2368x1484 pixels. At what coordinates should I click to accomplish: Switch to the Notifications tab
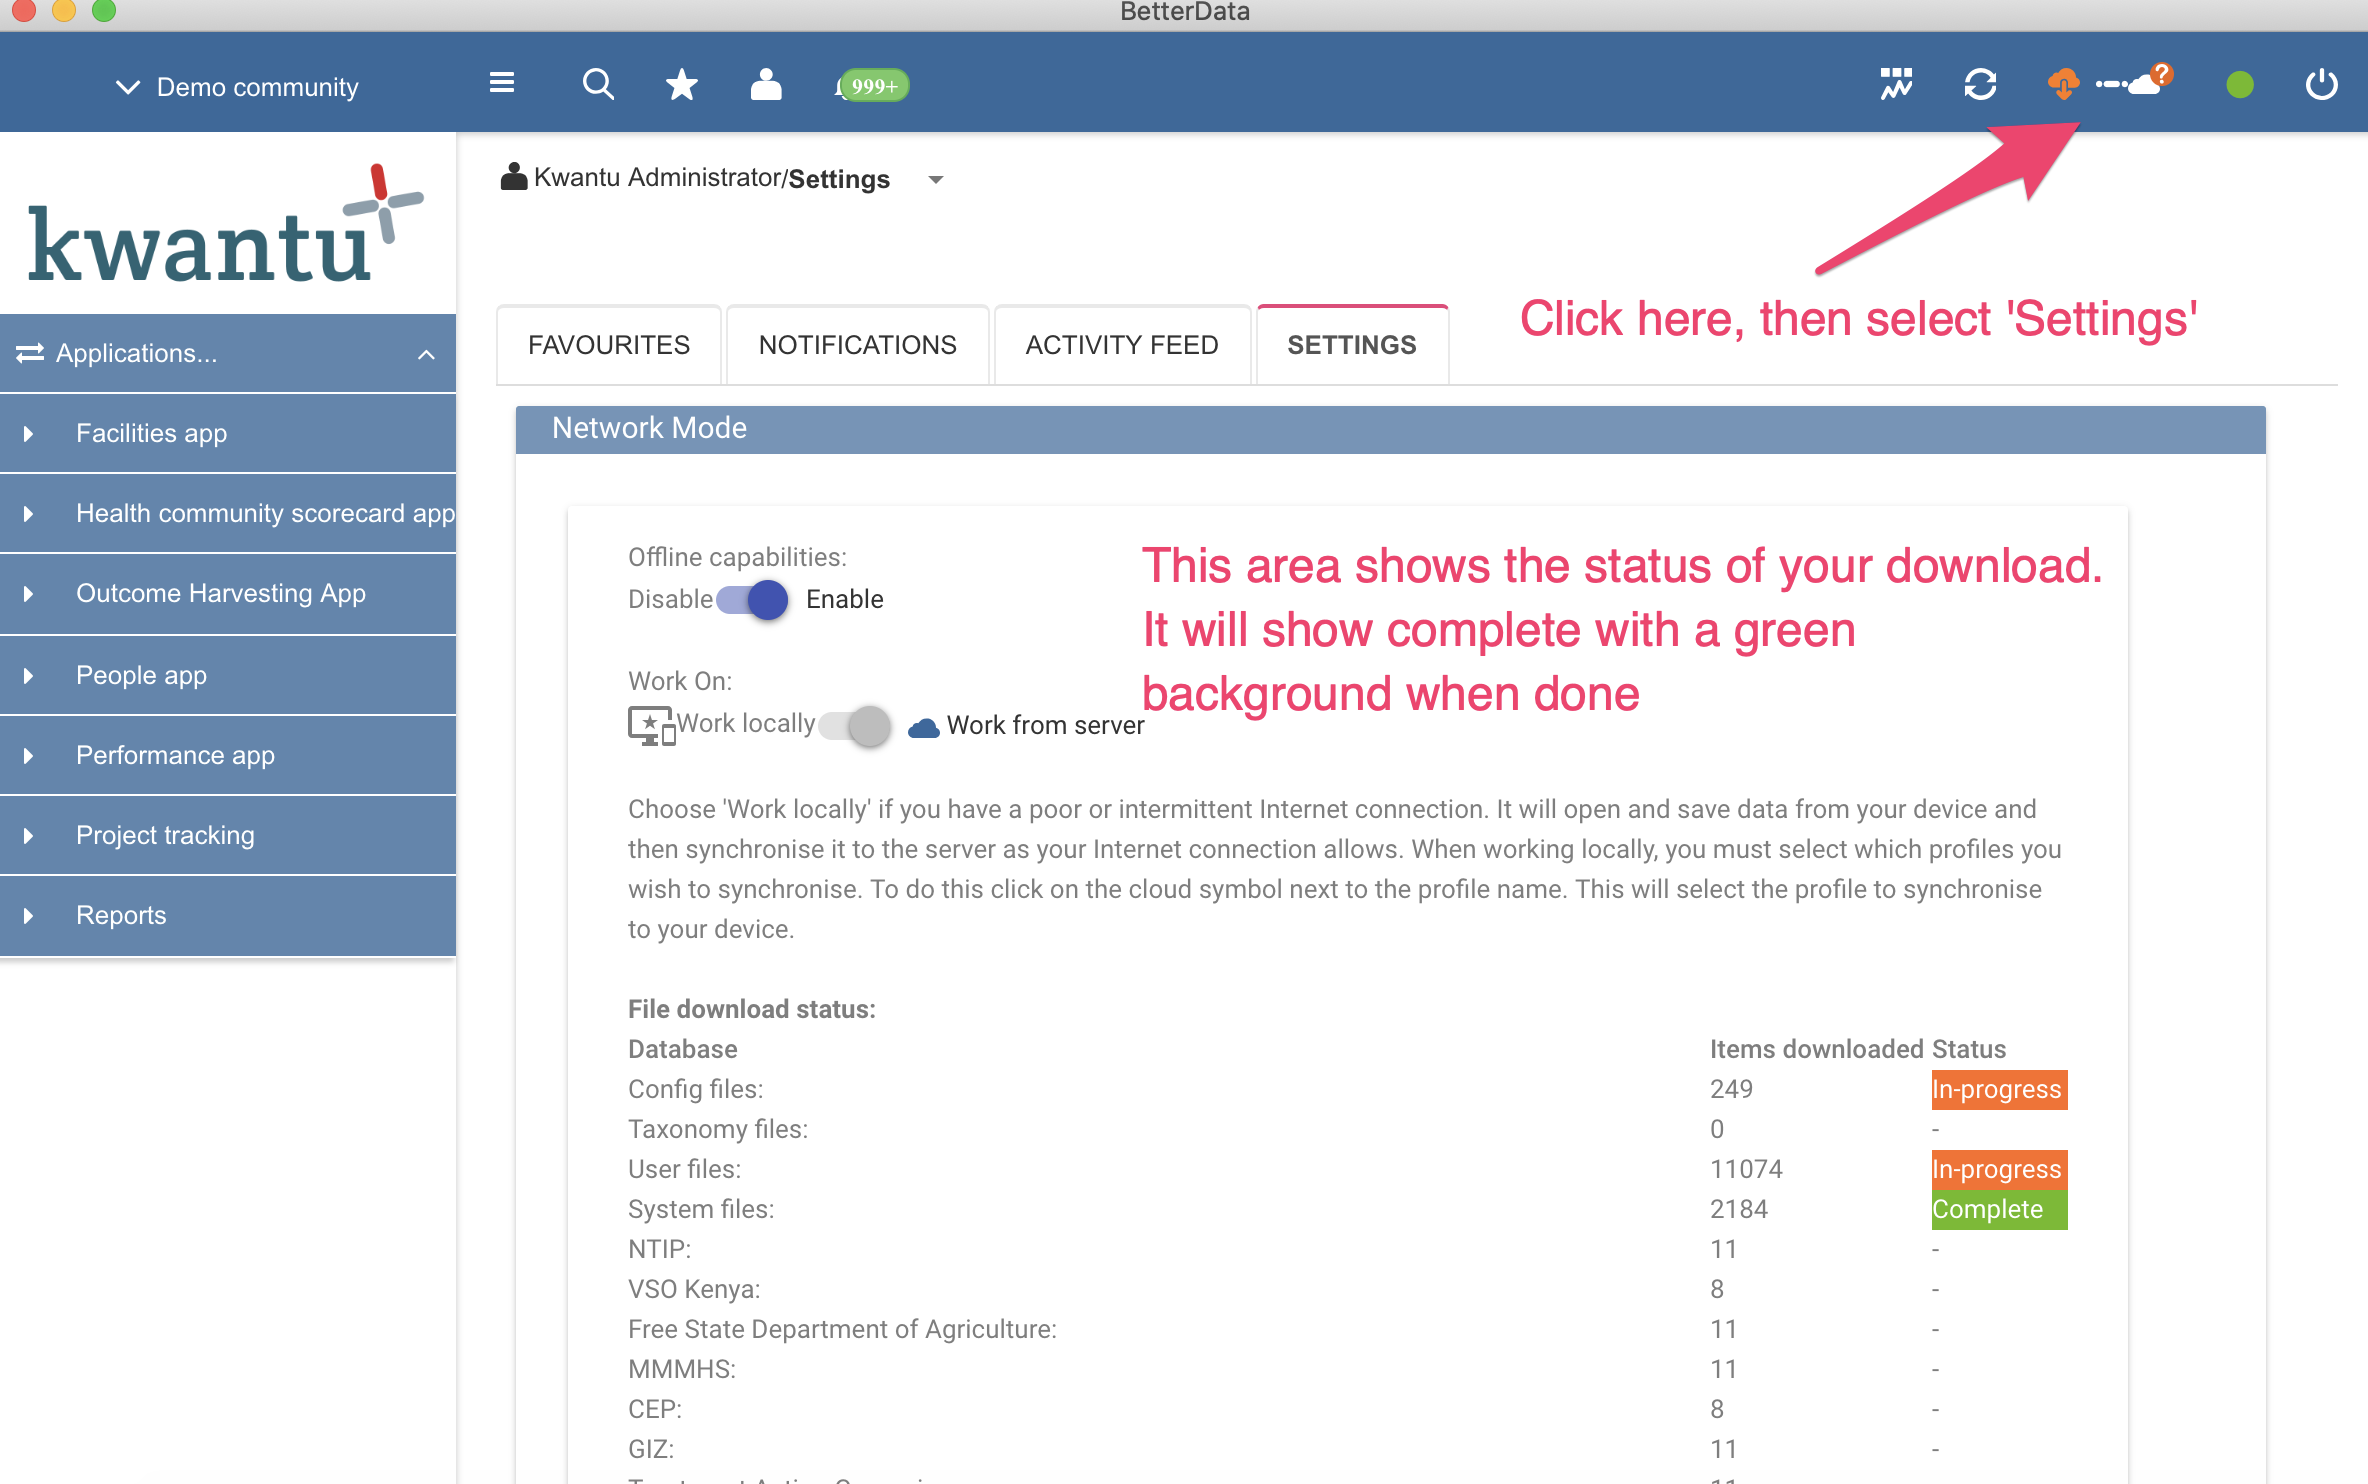click(x=857, y=345)
